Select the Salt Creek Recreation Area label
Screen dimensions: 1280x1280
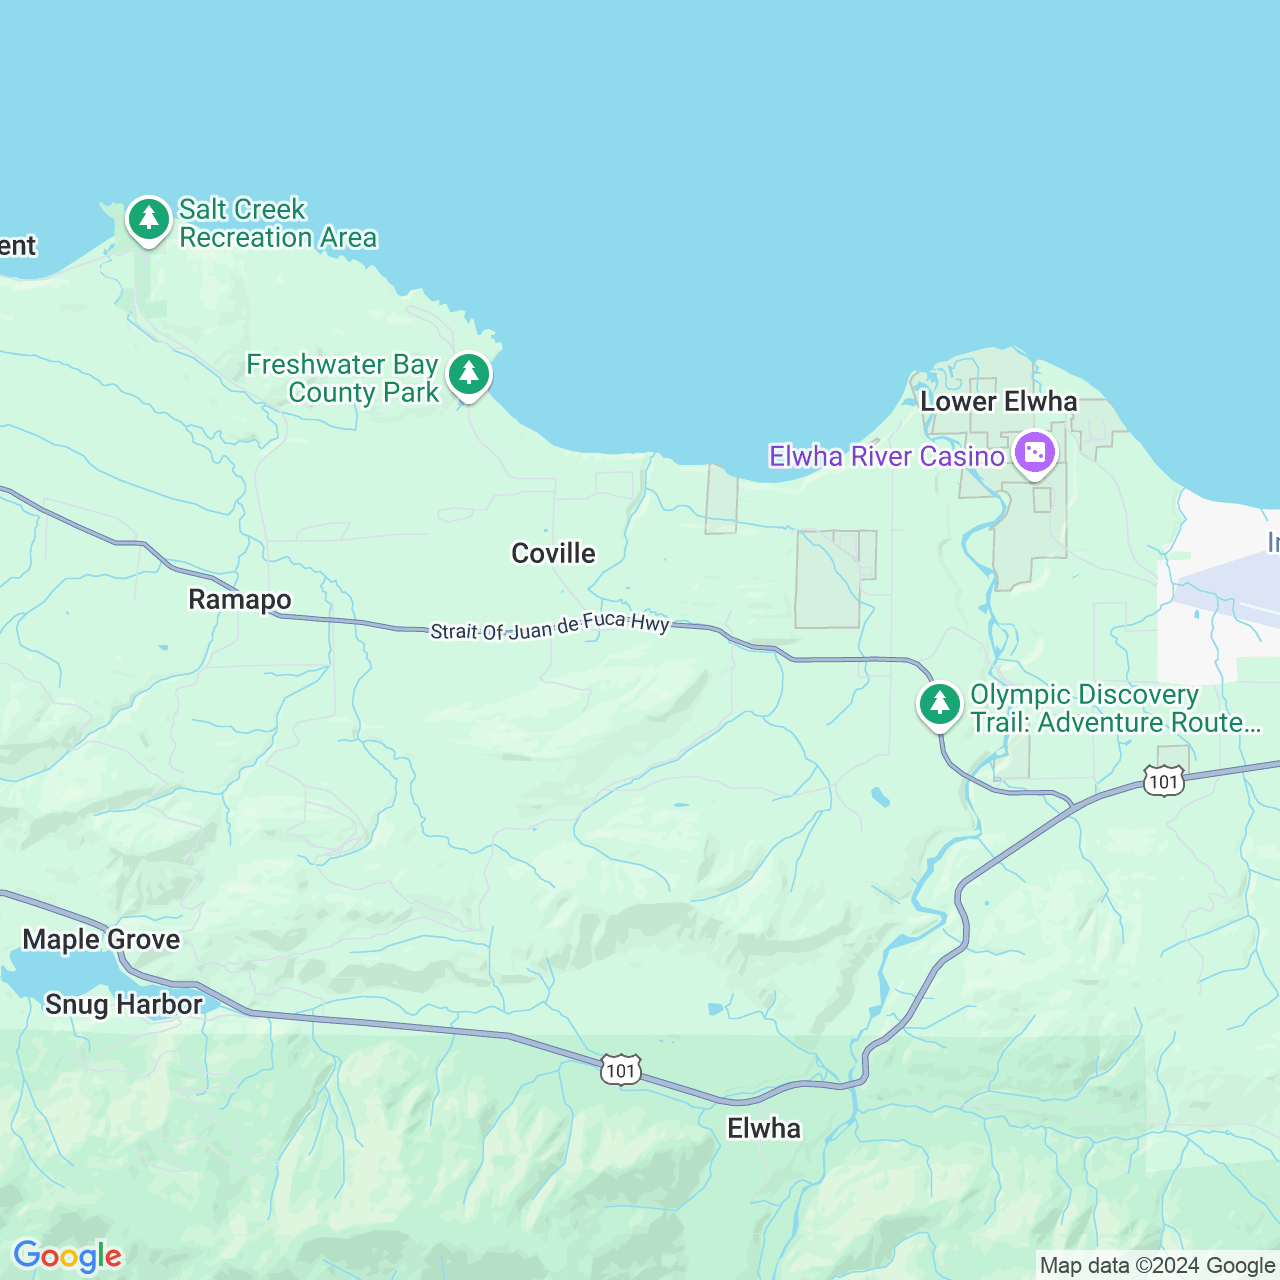[x=278, y=223]
